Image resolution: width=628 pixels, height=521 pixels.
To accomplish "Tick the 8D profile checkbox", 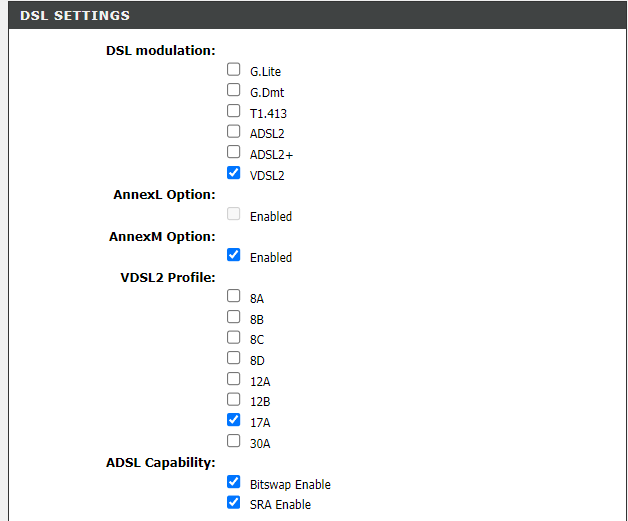I will pyautogui.click(x=234, y=358).
